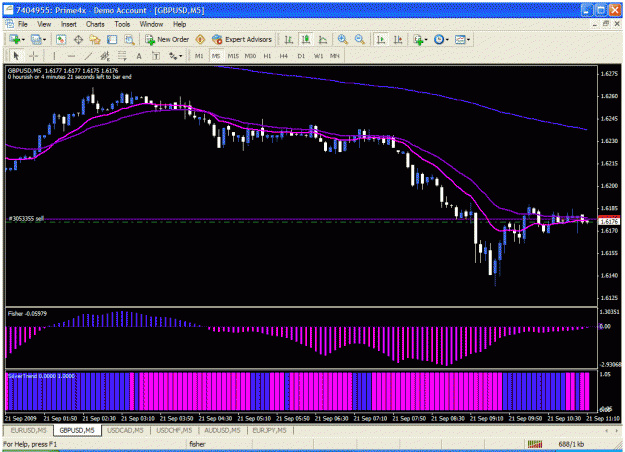Image resolution: width=625 pixels, height=452 pixels.
Task: Switch to the EURJPY,M5 chart tab
Action: 269,430
